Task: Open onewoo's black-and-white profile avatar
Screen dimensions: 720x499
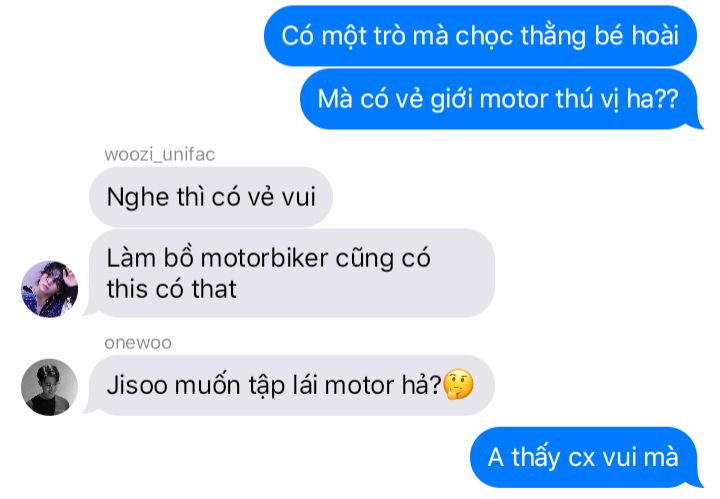Action: 50,387
